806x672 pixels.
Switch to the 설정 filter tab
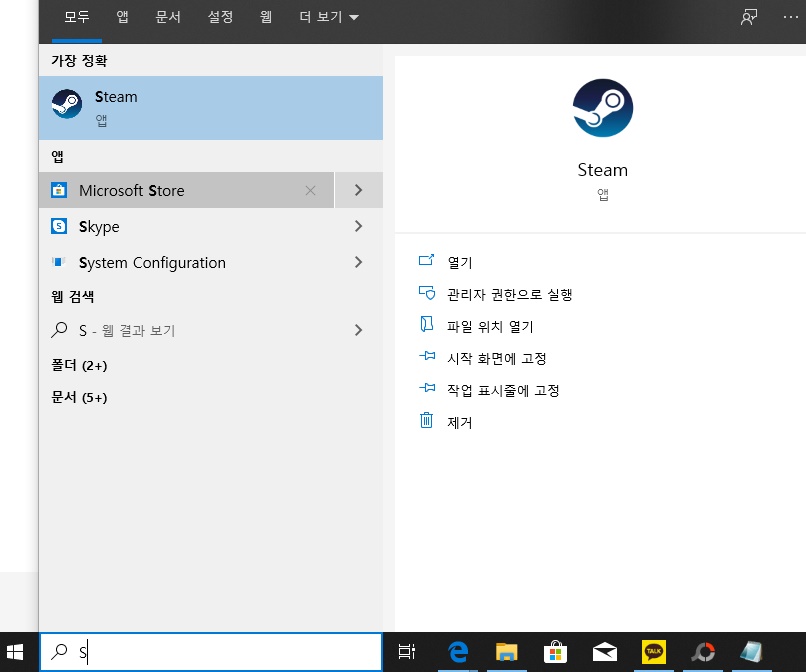tap(221, 17)
